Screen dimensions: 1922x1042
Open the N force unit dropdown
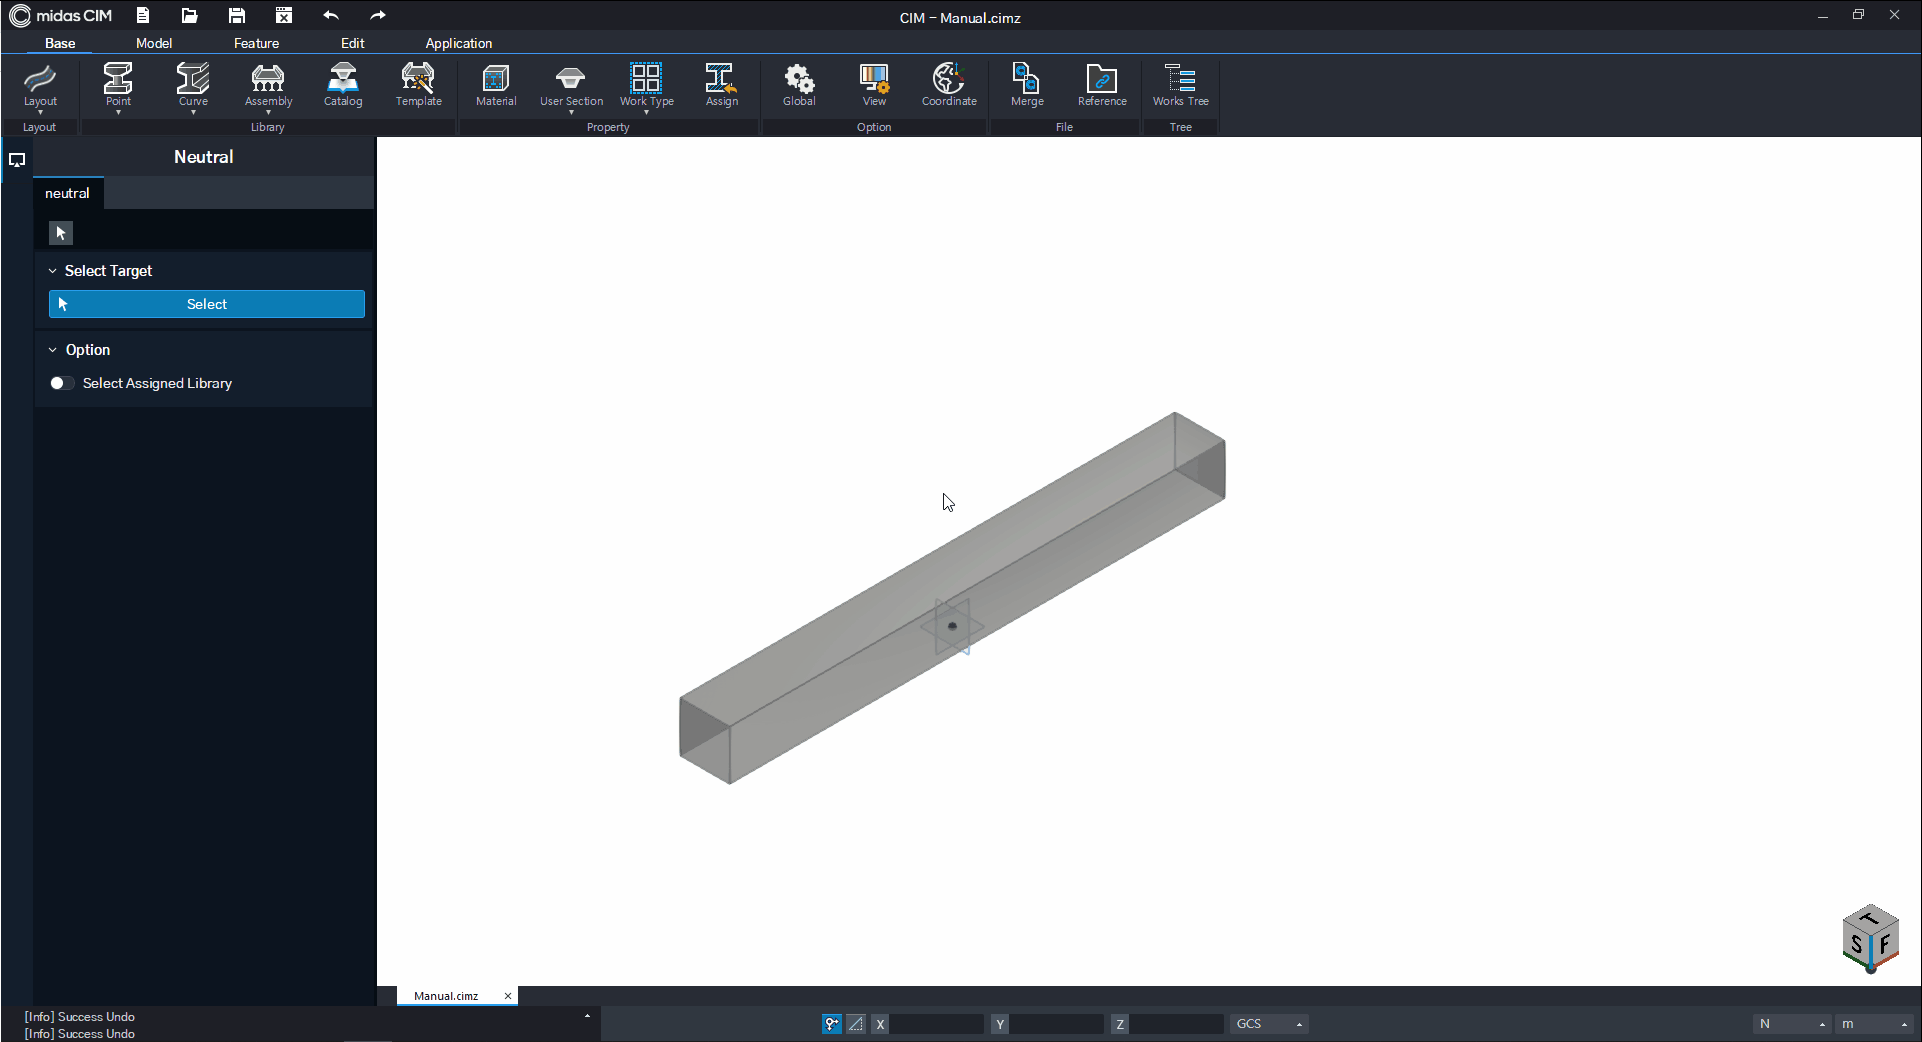pos(1792,1024)
